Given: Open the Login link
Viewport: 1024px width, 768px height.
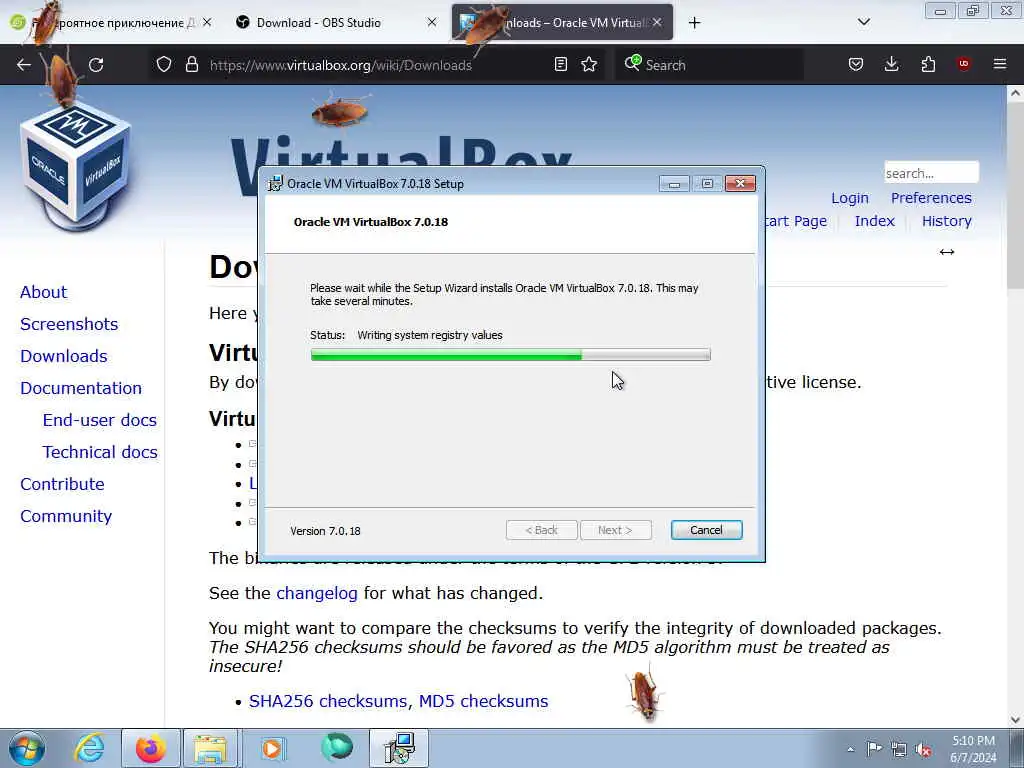Looking at the screenshot, I should (850, 198).
